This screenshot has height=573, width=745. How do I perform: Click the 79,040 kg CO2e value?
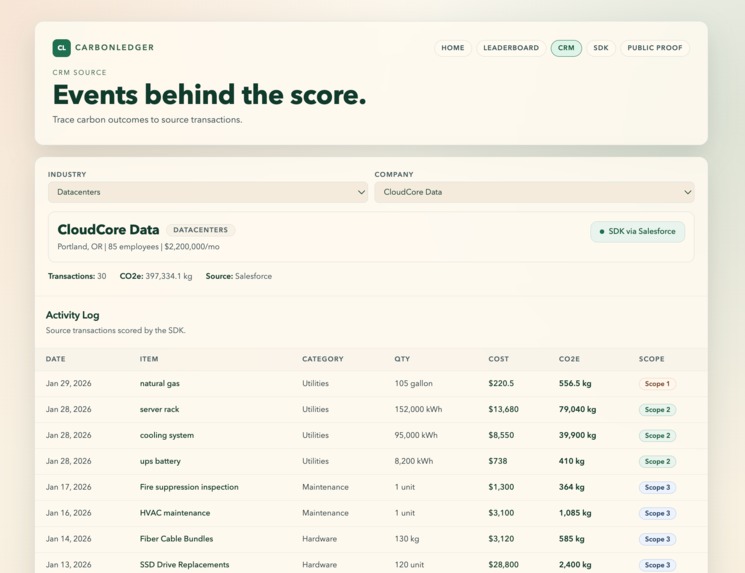577,409
